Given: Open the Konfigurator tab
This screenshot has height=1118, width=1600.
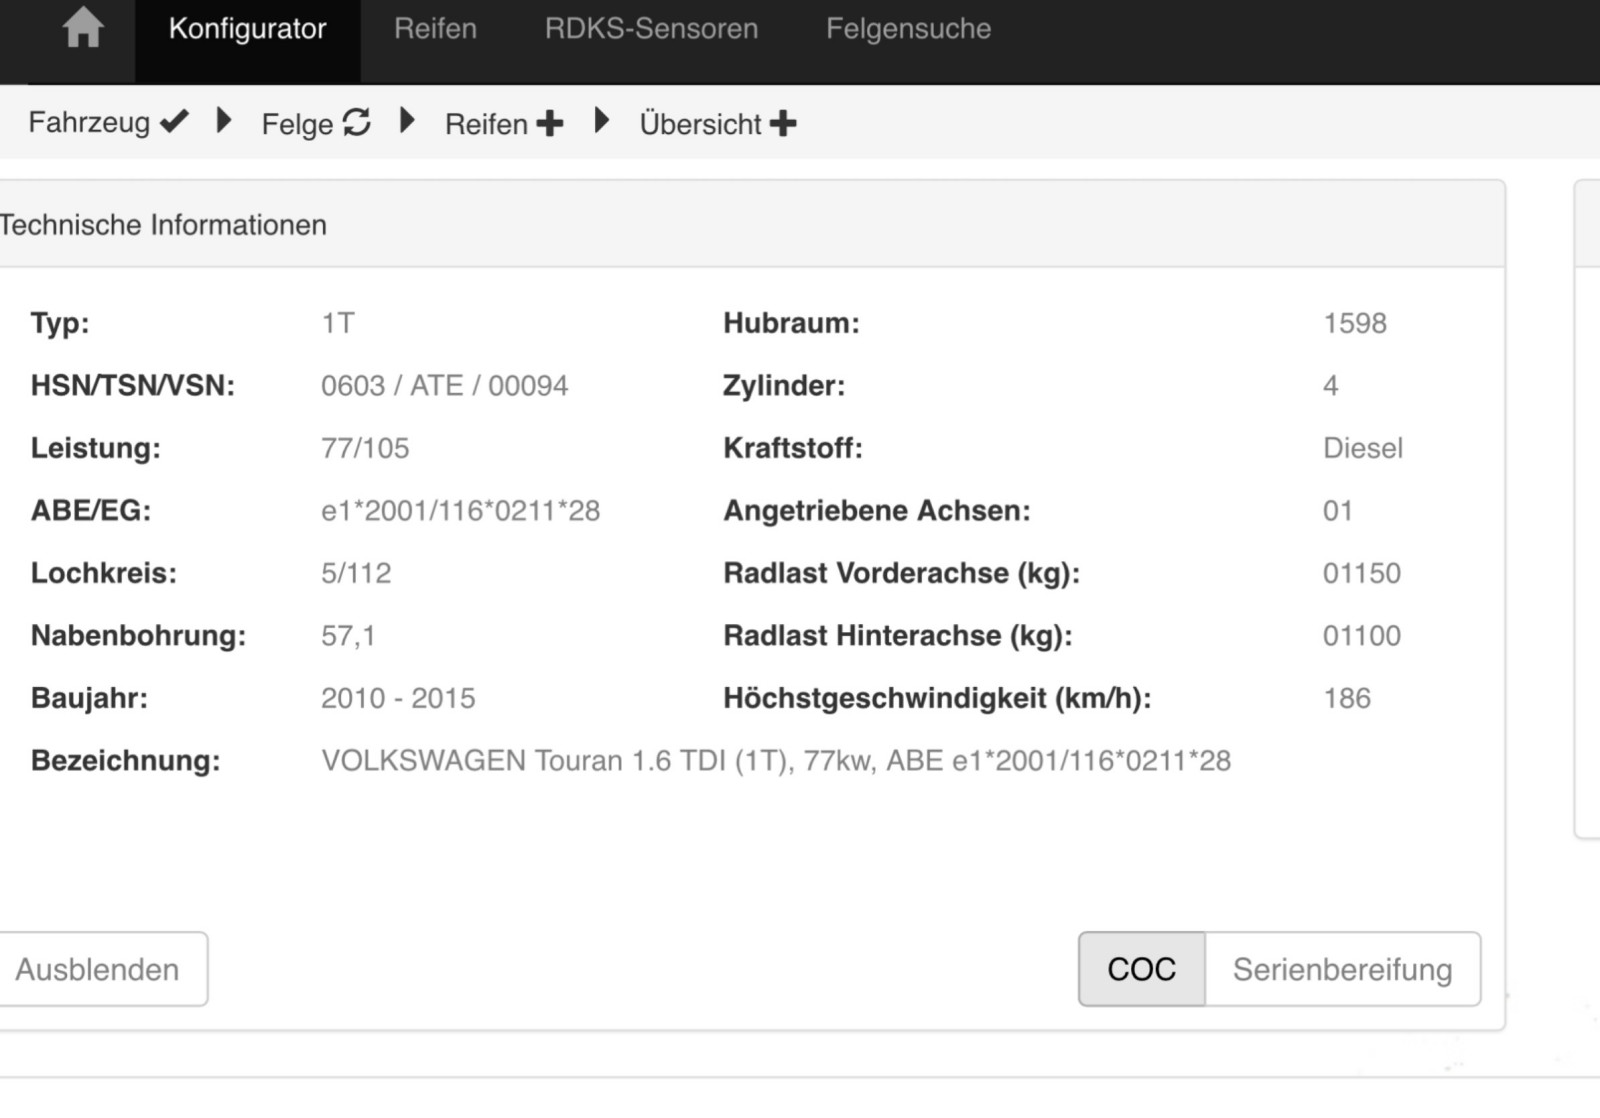Looking at the screenshot, I should pos(247,29).
